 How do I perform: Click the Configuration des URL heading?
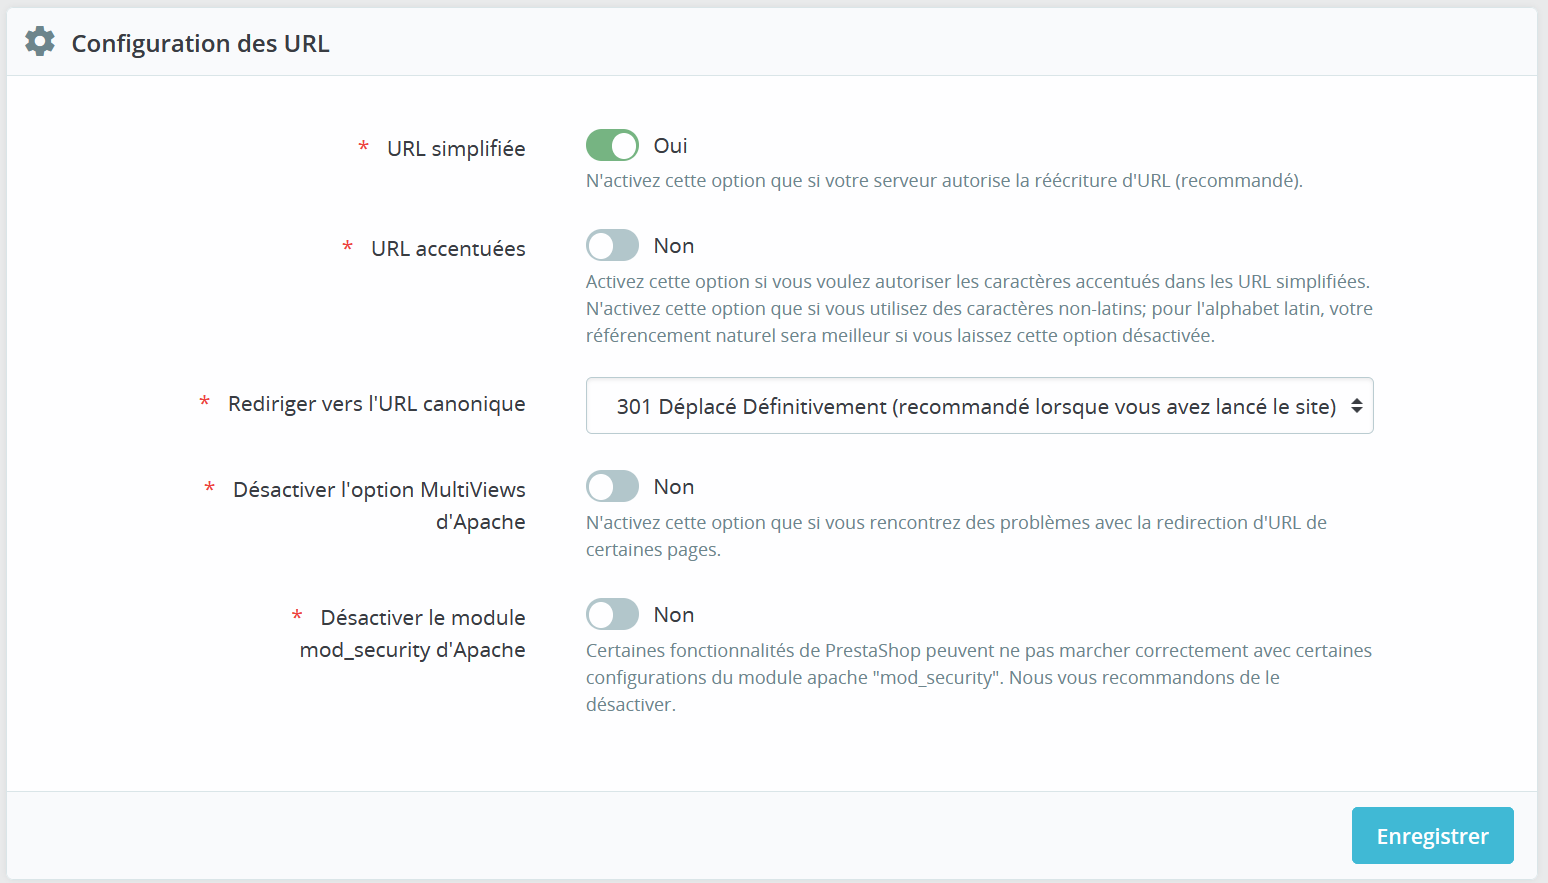pos(200,43)
